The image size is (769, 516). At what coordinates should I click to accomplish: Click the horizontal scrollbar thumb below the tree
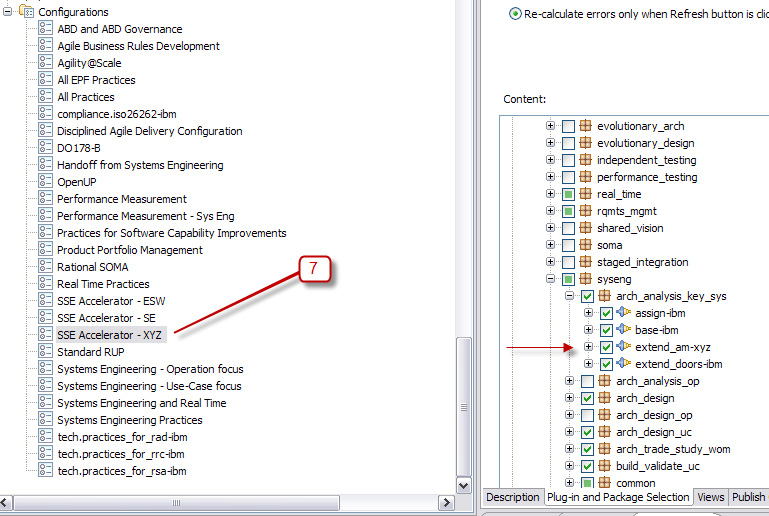pyautogui.click(x=177, y=502)
